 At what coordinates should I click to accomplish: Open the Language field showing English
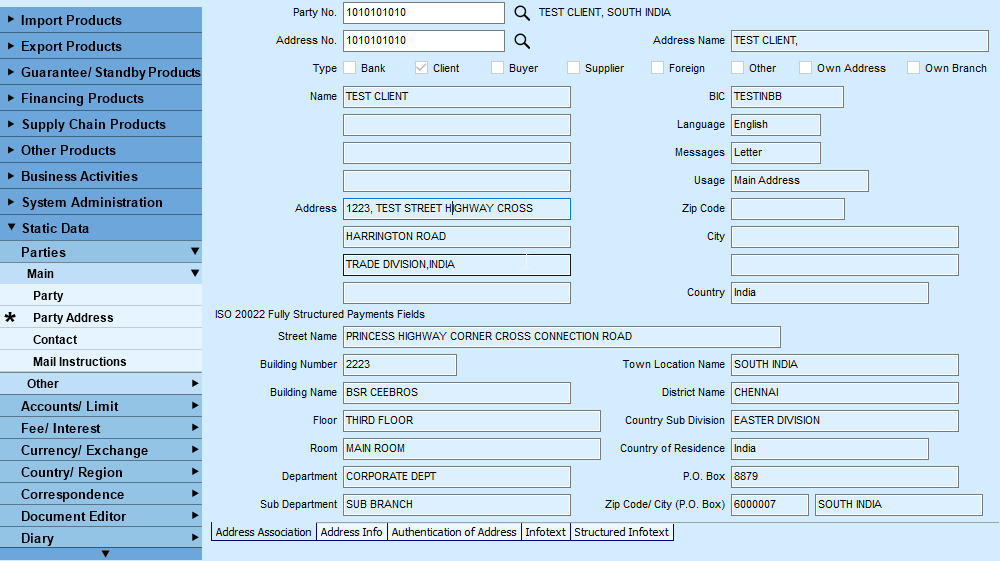[x=776, y=125]
